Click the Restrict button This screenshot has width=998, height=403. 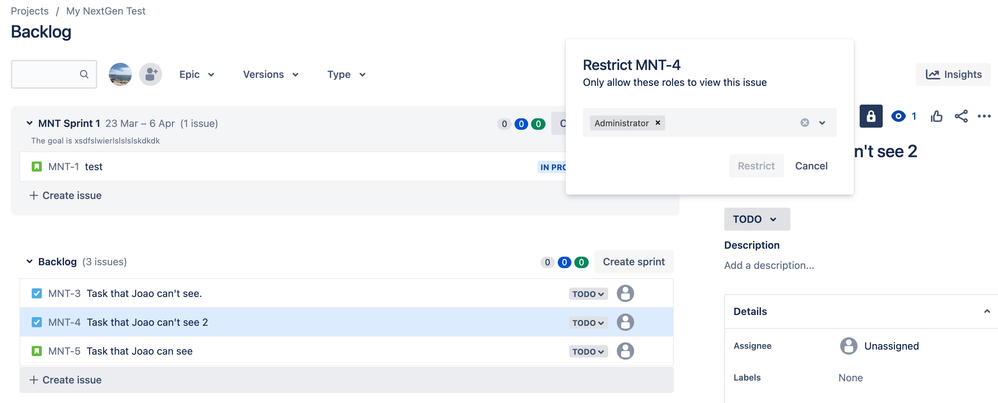point(756,166)
